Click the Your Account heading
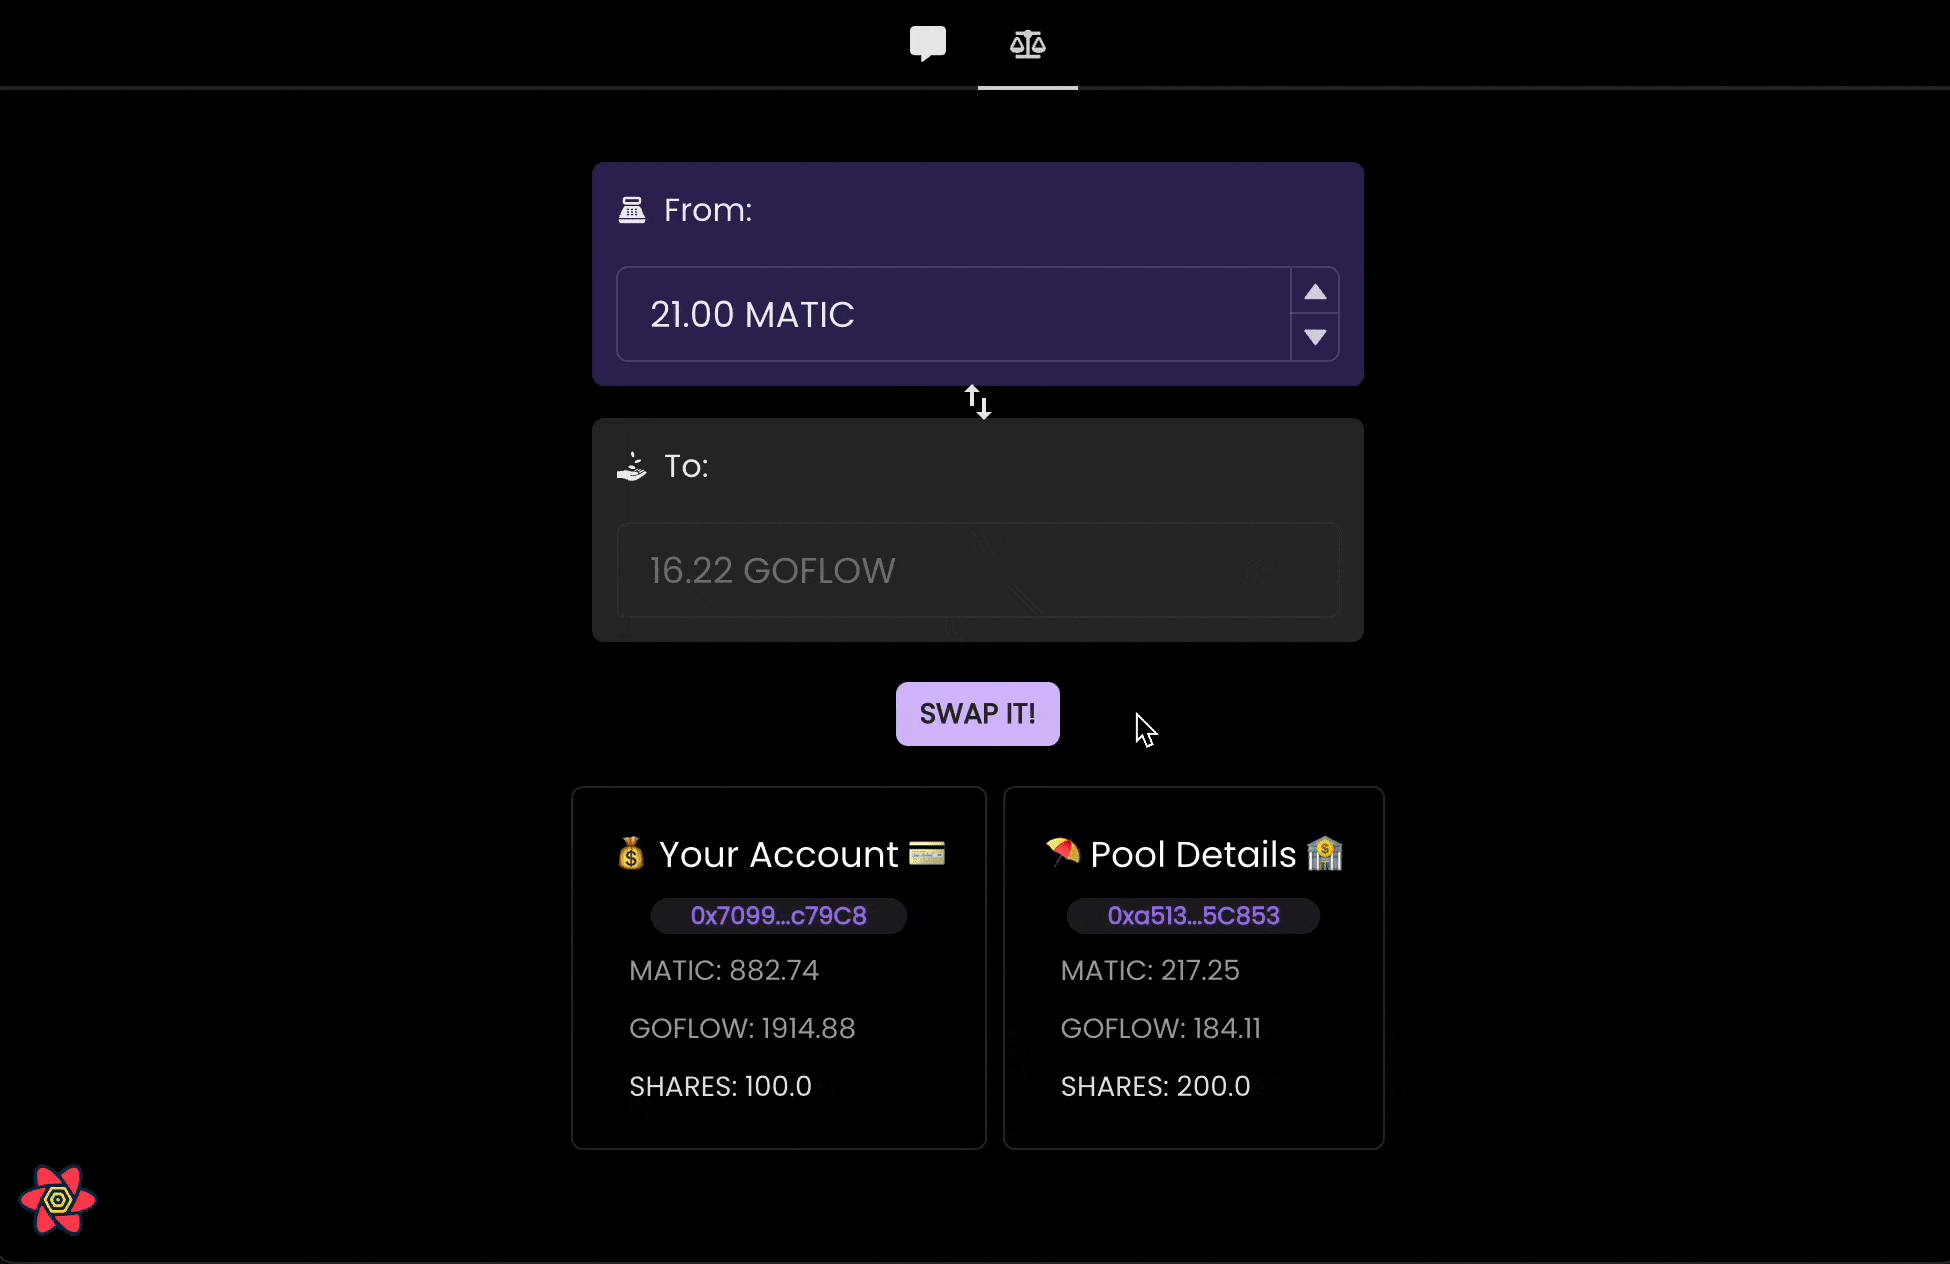1950x1264 pixels. point(778,855)
